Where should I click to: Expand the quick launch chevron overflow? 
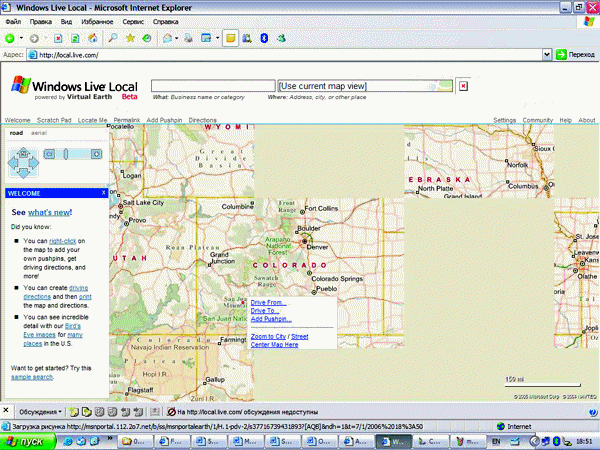pyautogui.click(x=110, y=438)
